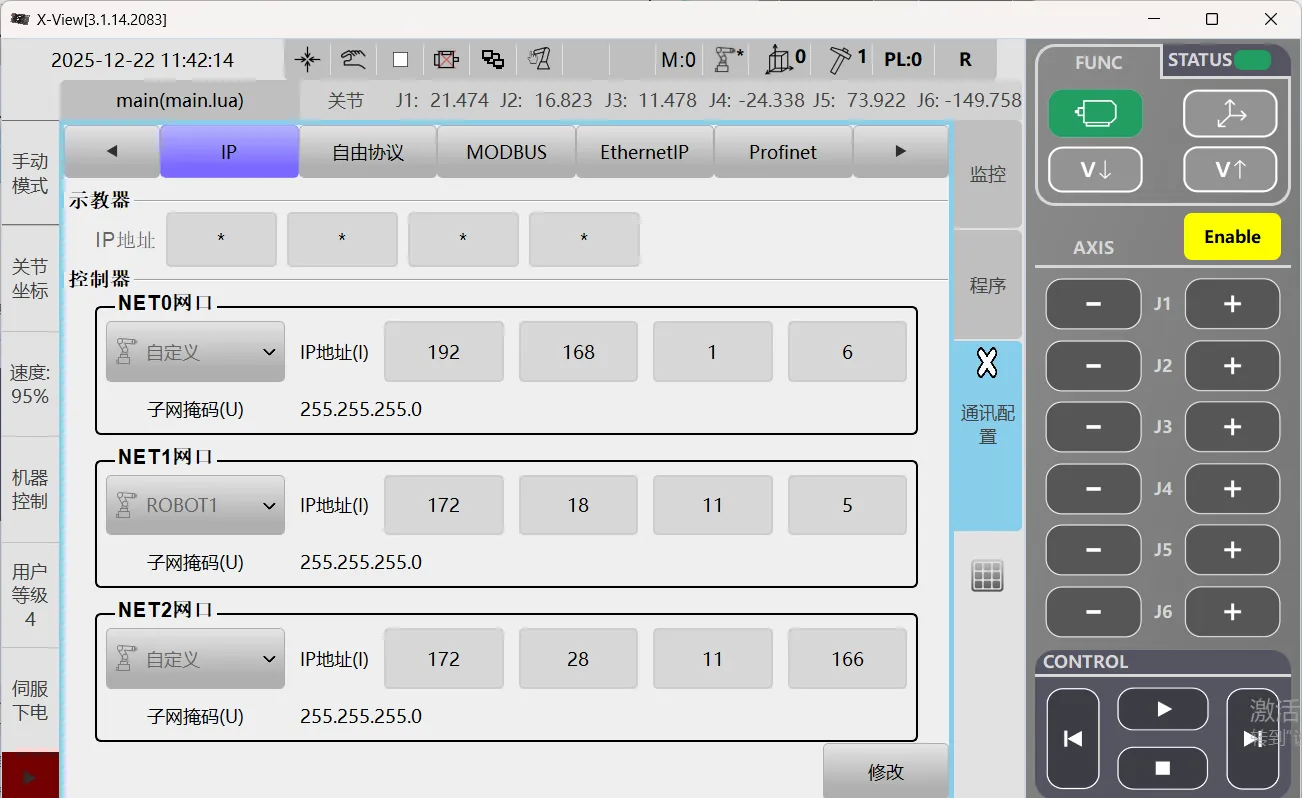Click the hand gesture icon in top toolbar
Viewport: 1302px width, 798px height.
(353, 60)
